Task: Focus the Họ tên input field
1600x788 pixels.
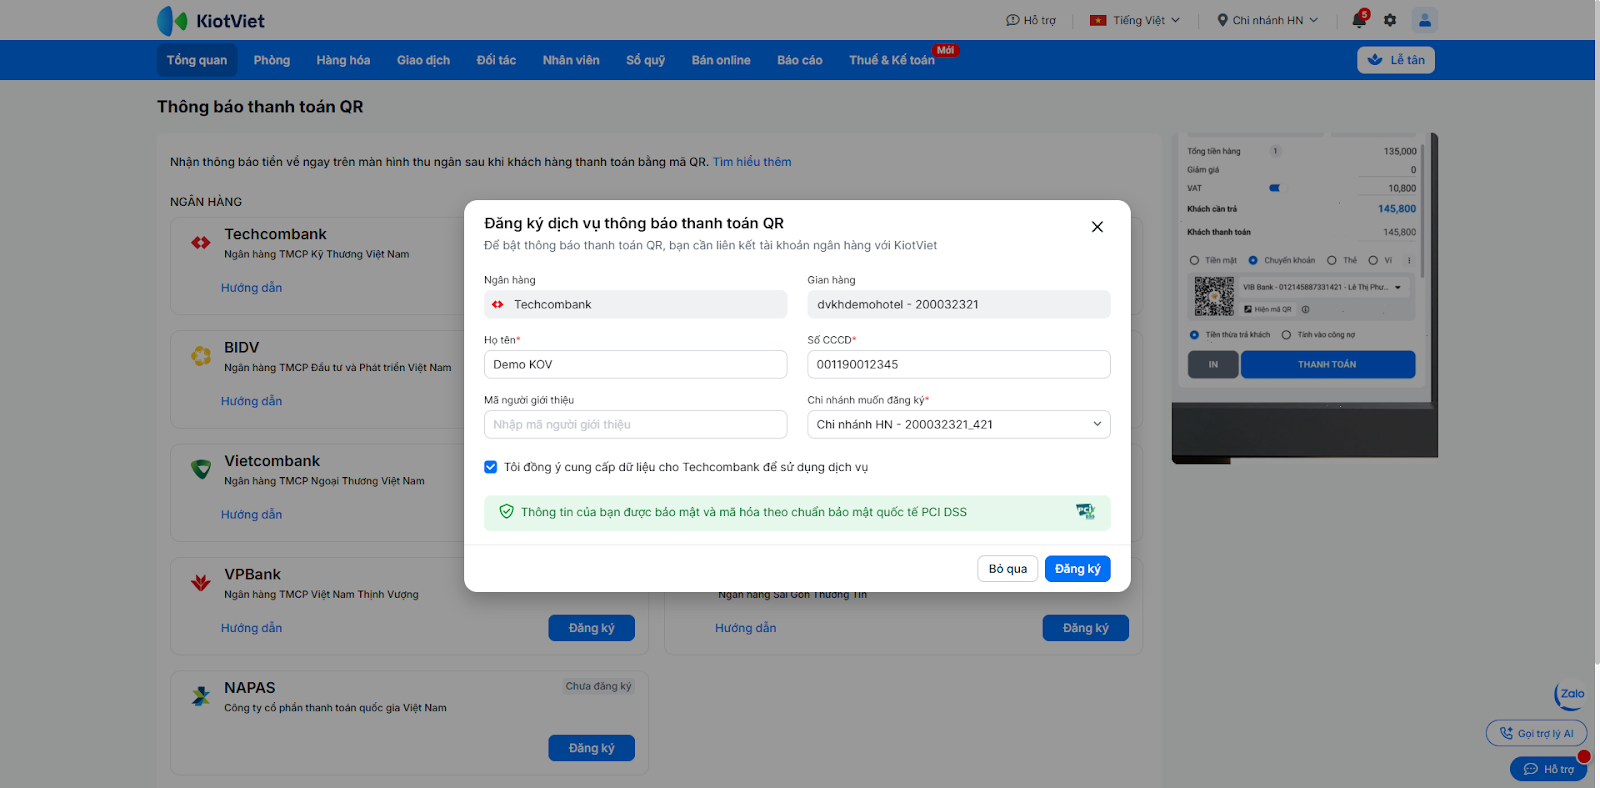Action: pos(636,365)
